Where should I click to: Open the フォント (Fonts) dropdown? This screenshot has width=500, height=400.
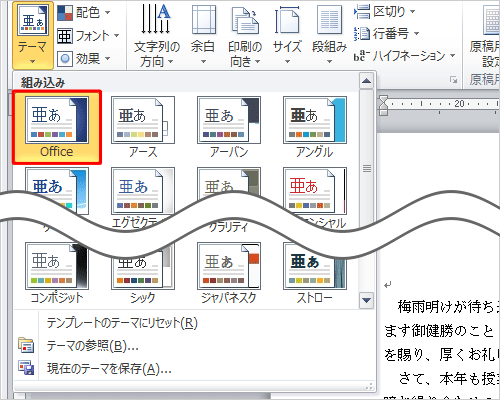pos(88,36)
